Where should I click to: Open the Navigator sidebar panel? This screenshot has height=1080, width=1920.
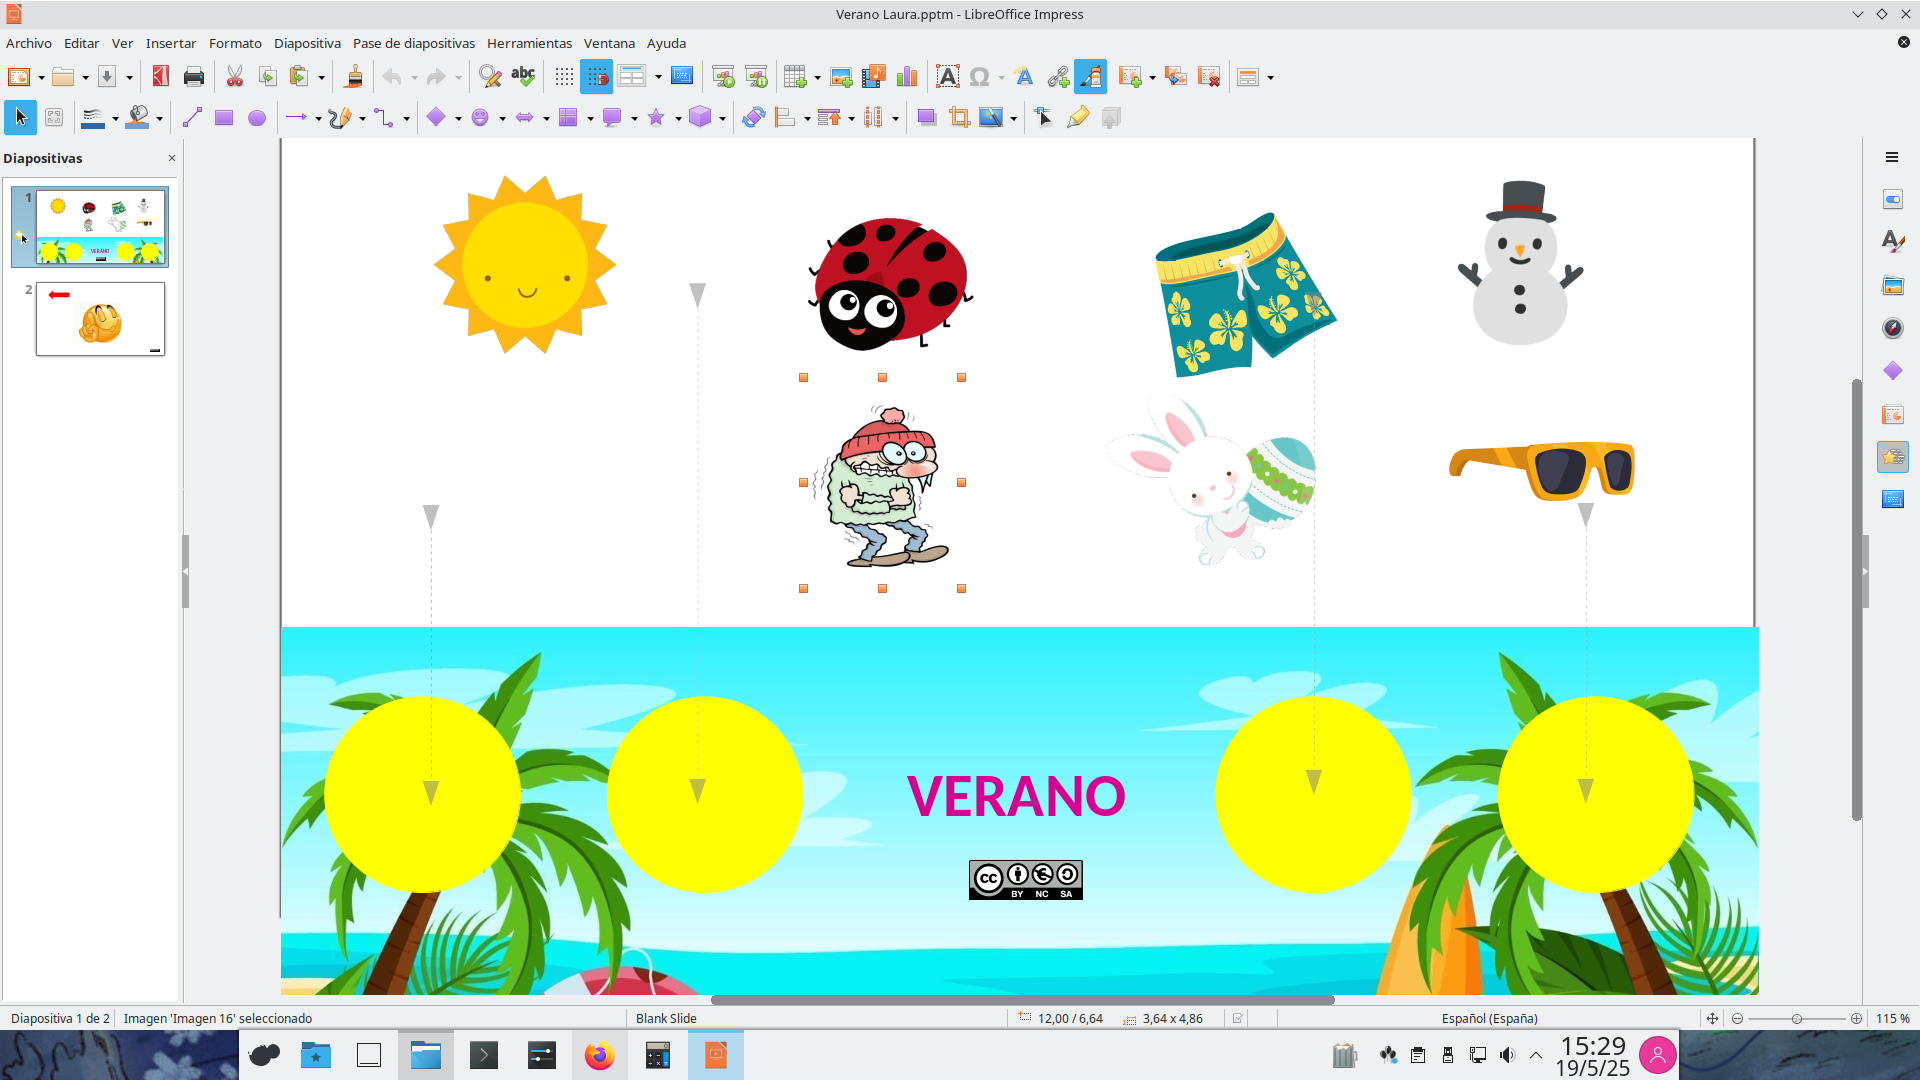point(1892,328)
